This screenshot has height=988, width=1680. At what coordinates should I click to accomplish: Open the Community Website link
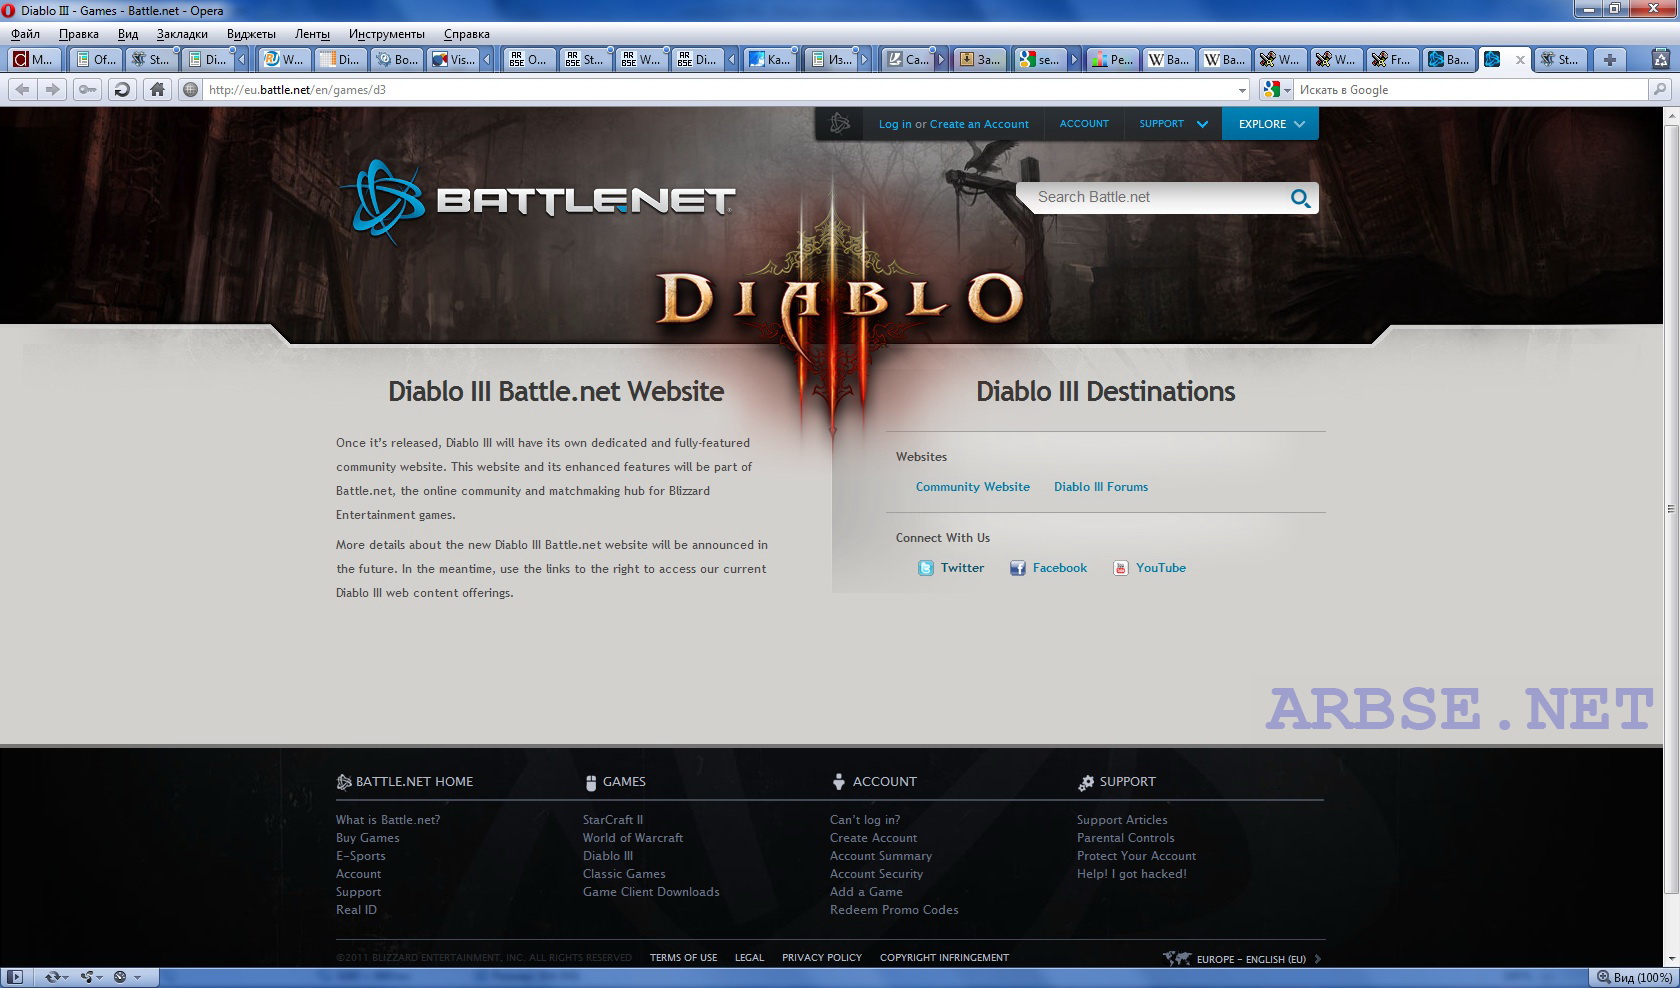[x=973, y=487]
